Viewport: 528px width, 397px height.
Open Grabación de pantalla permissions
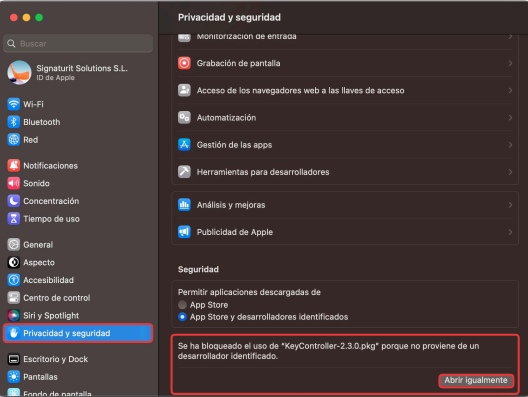[x=345, y=63]
